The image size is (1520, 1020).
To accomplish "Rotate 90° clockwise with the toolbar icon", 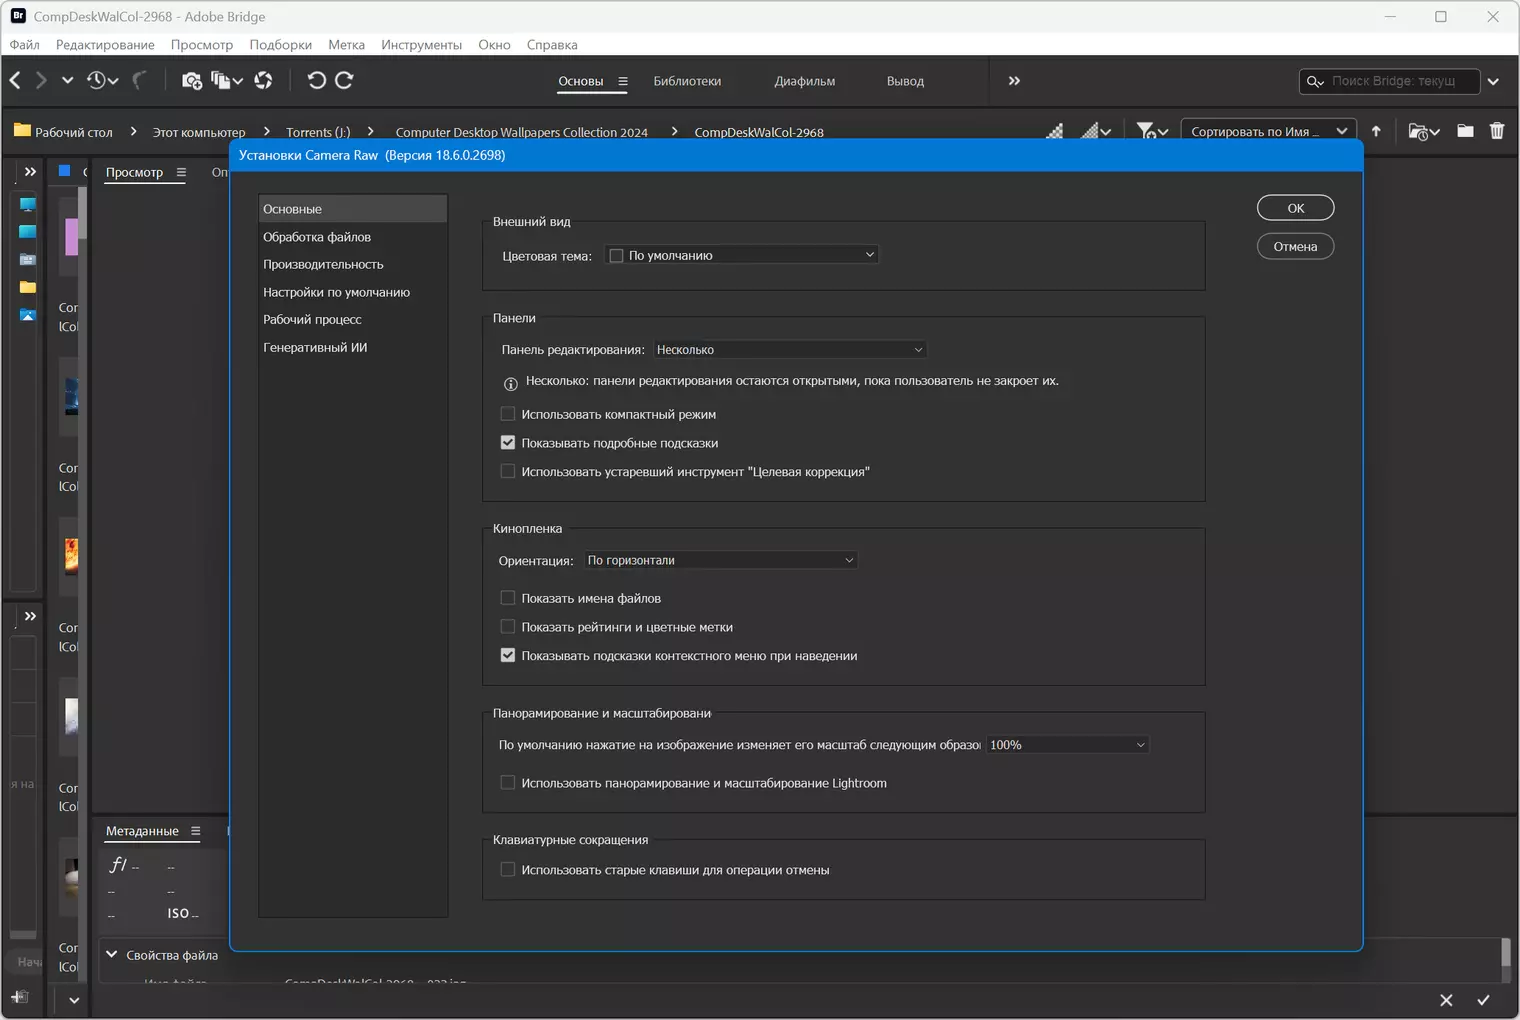I will pos(344,80).
